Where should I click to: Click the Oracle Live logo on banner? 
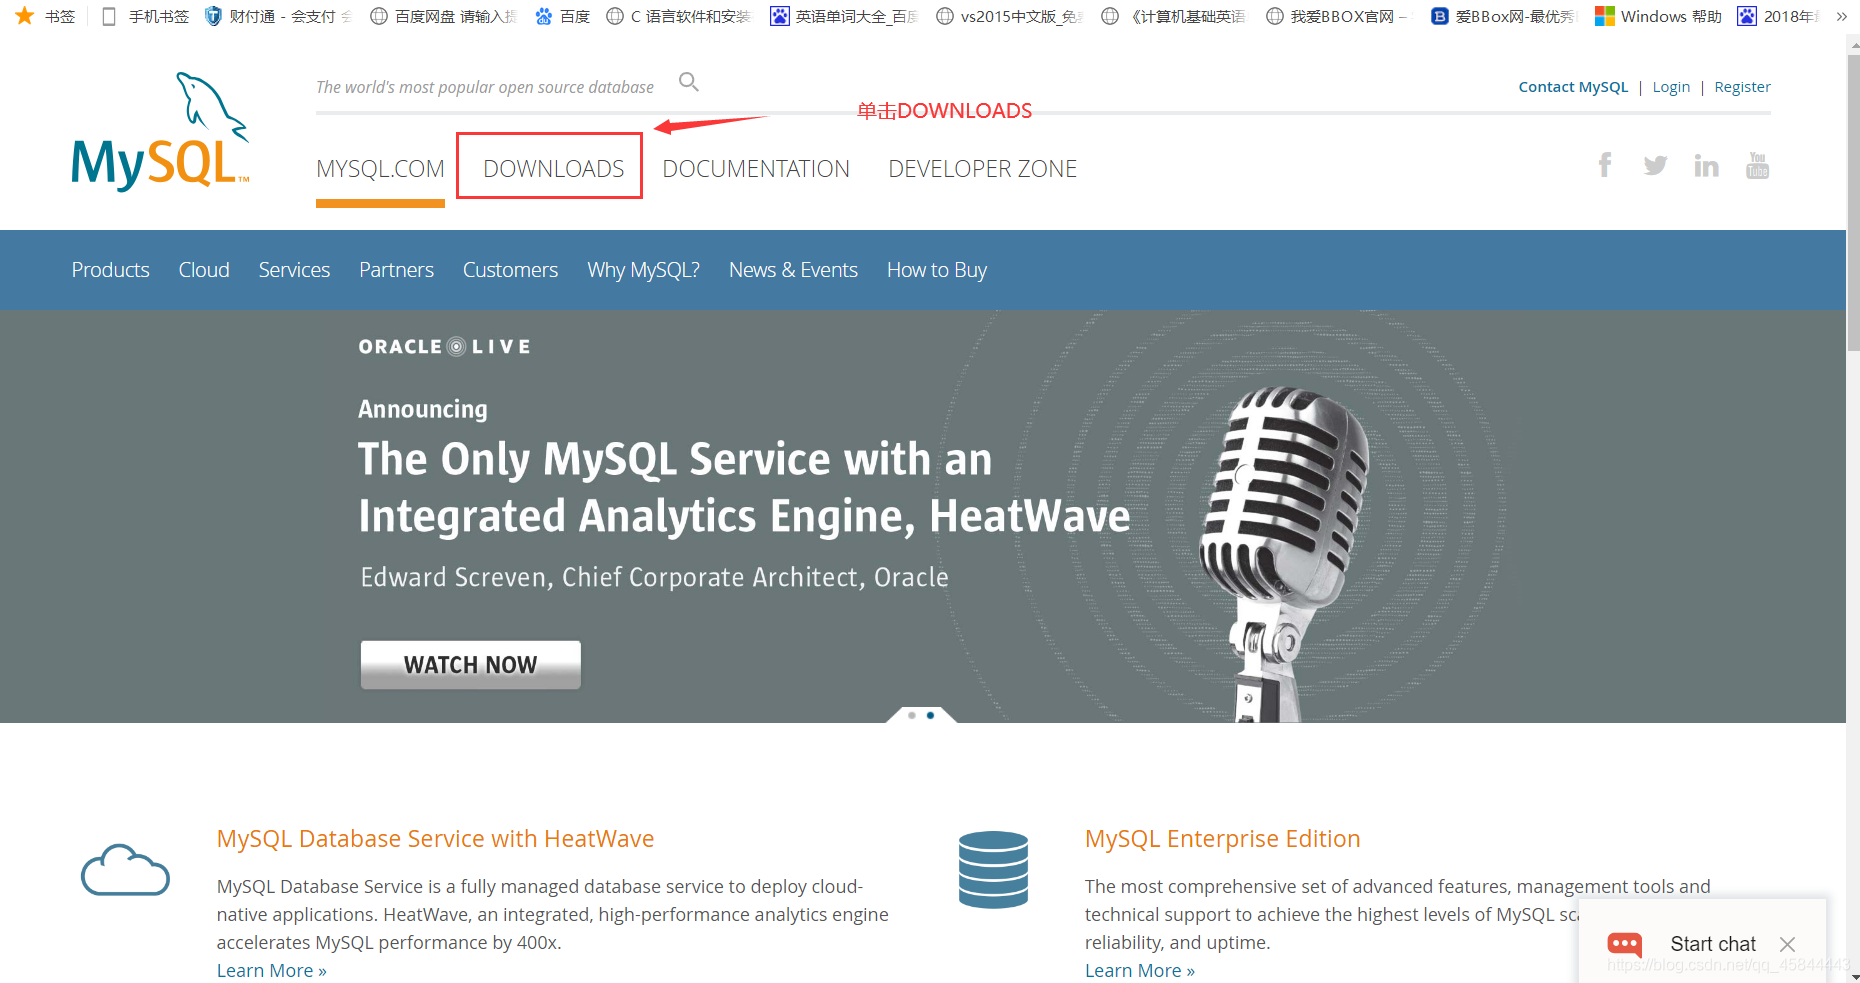tap(444, 347)
